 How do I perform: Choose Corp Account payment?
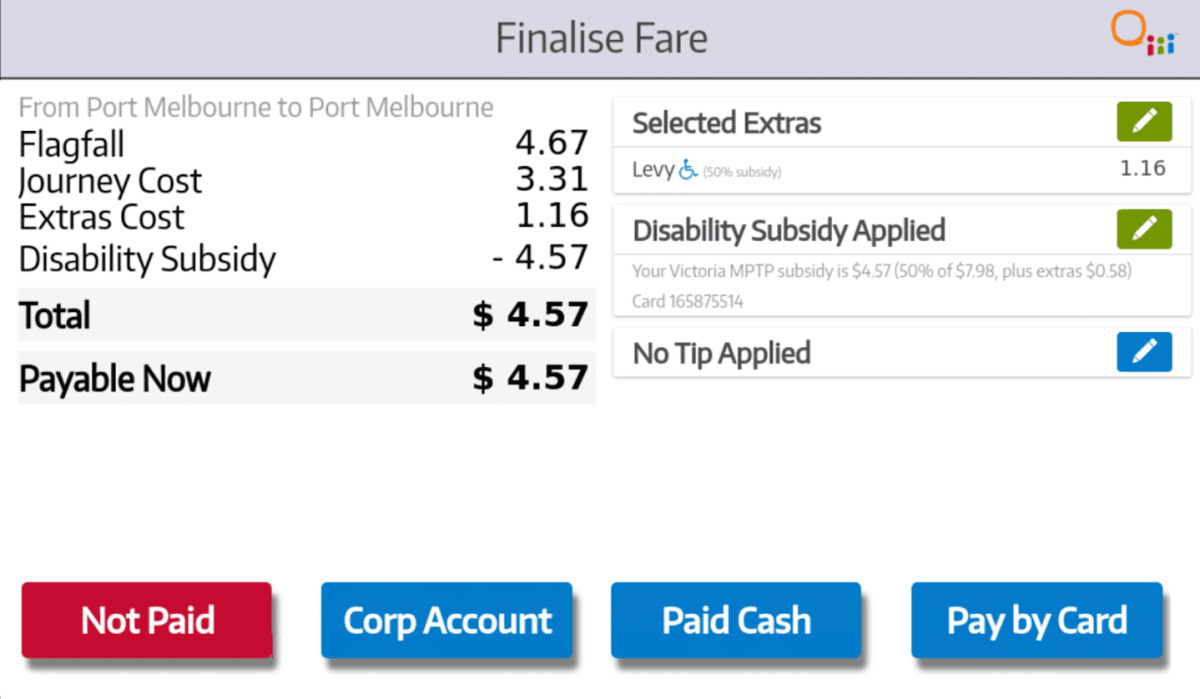[447, 621]
